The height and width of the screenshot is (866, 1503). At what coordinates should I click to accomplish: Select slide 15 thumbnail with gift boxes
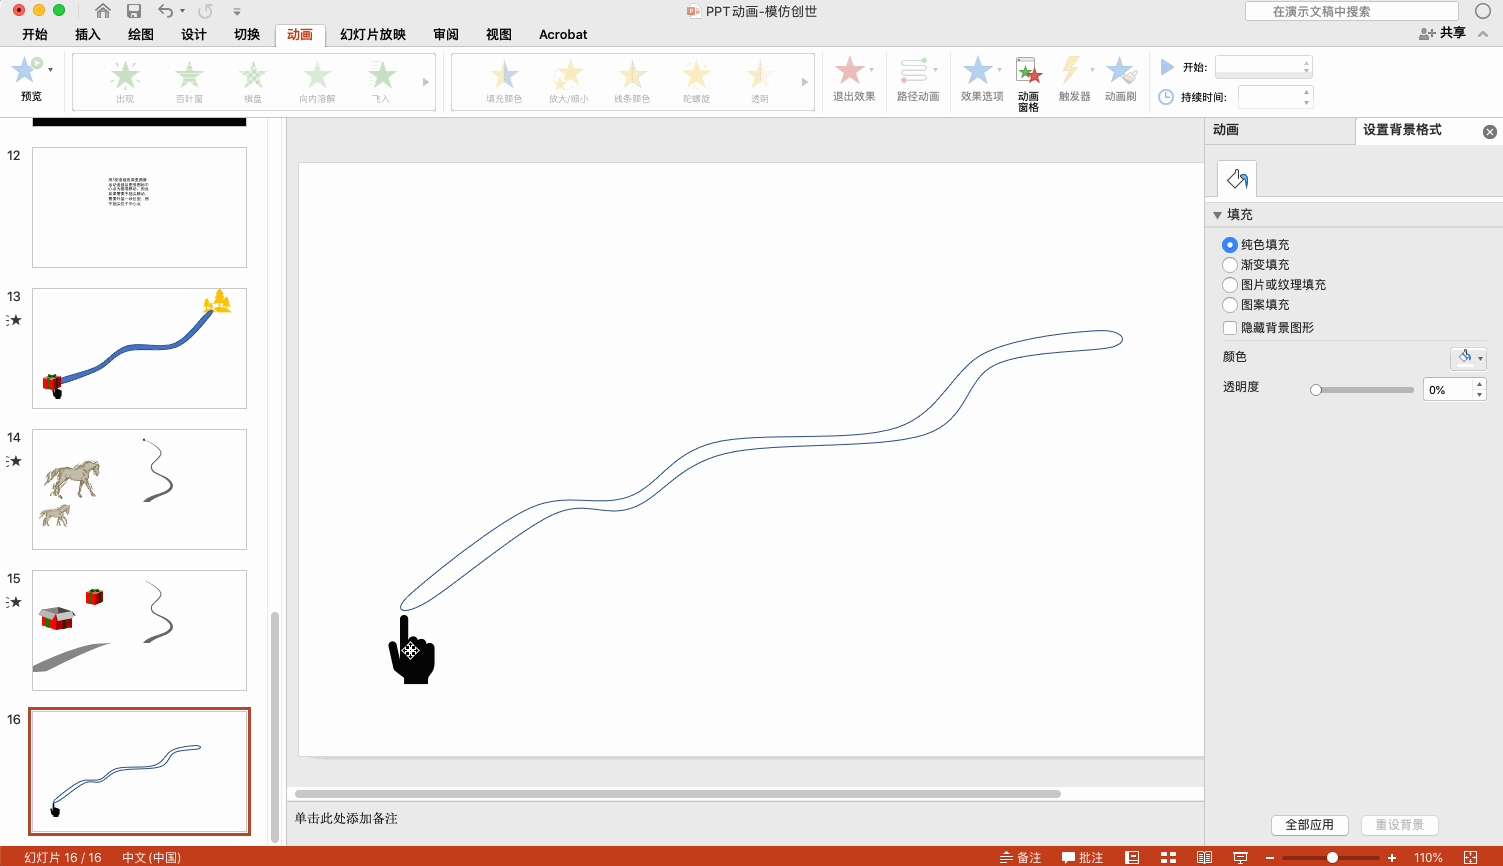(x=139, y=630)
